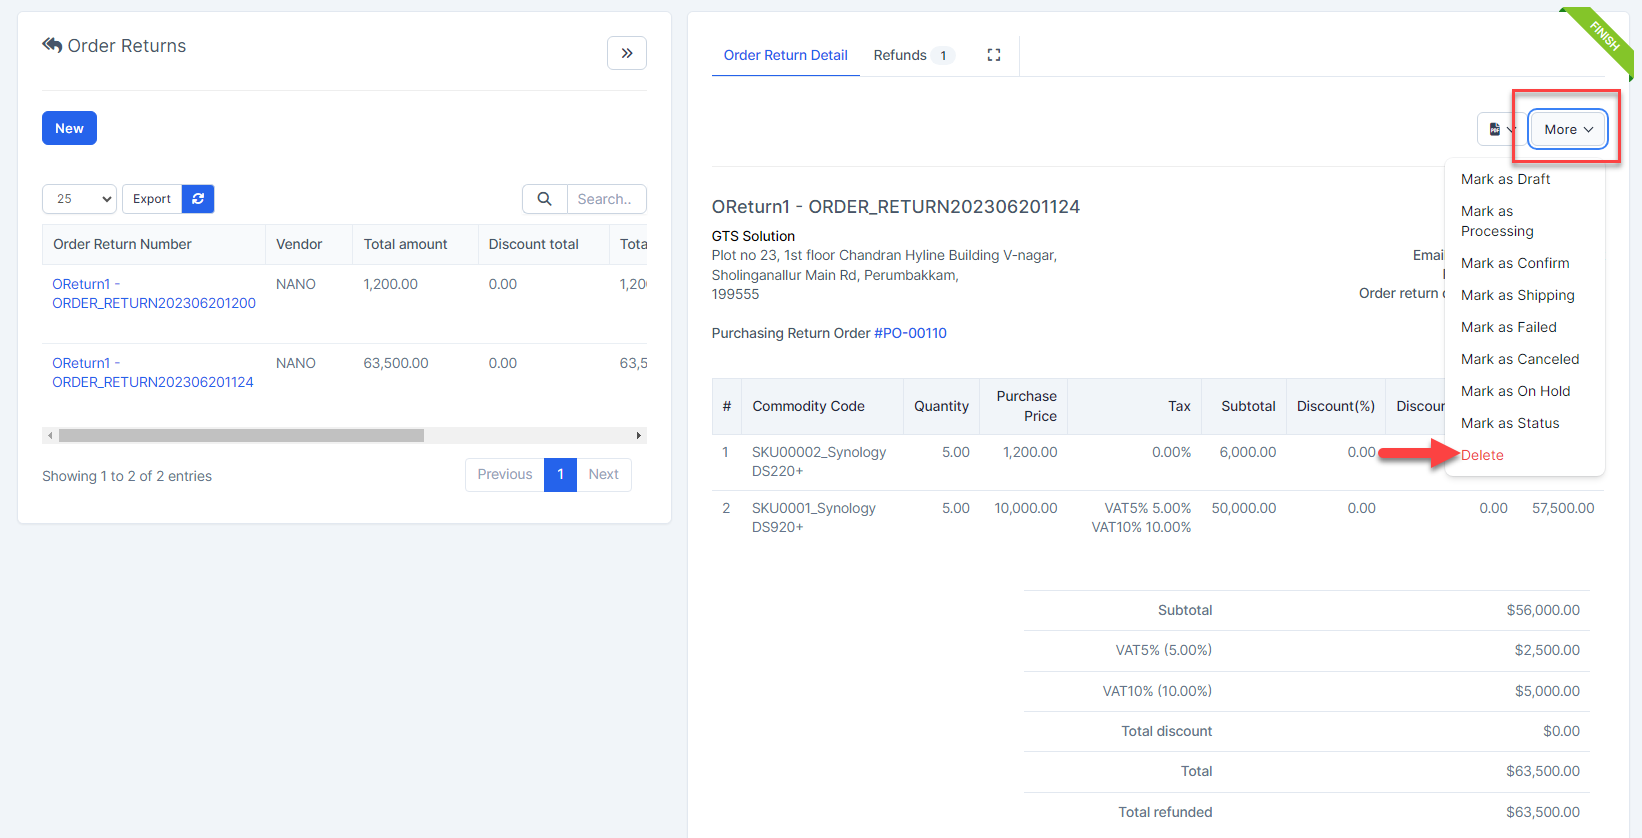The image size is (1642, 838).
Task: Click the Export button
Action: 152,199
